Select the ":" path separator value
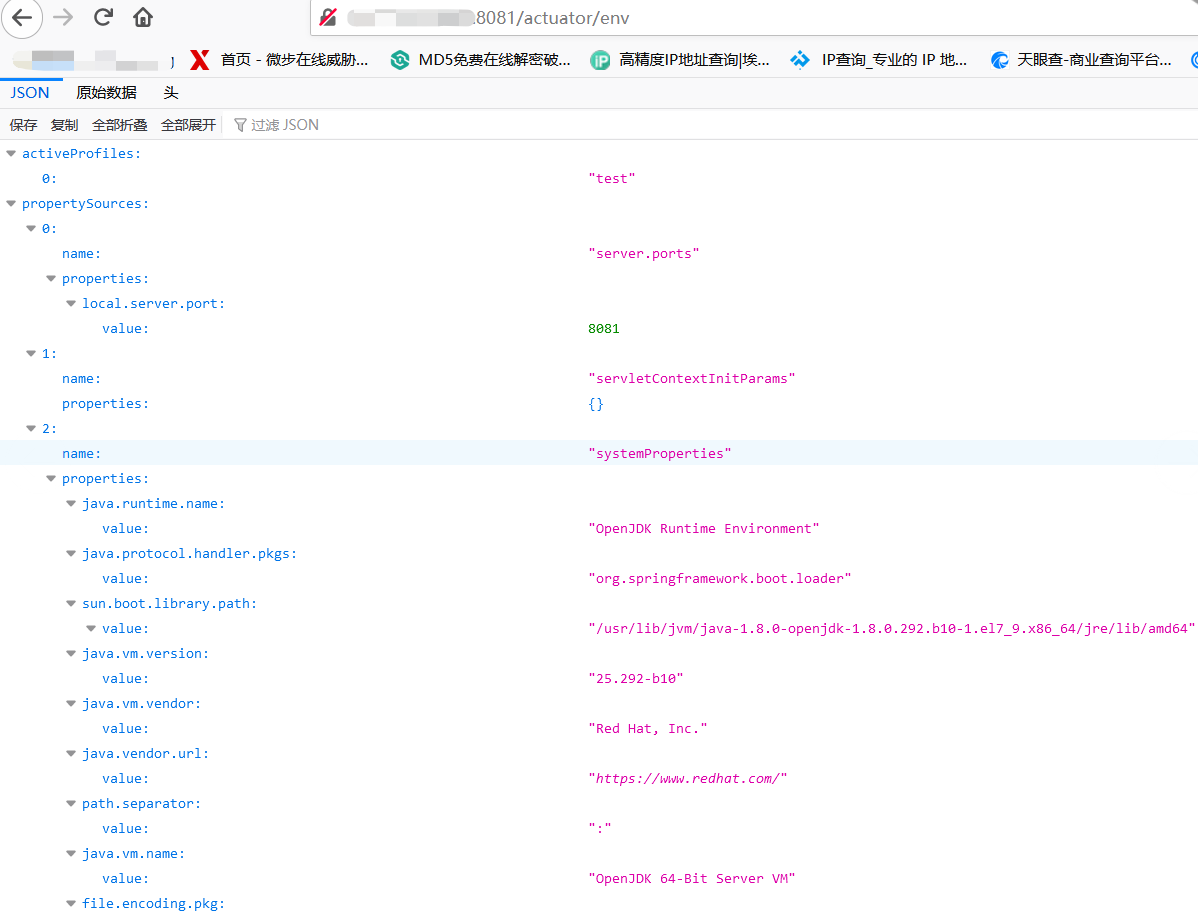The image size is (1198, 916). 600,828
